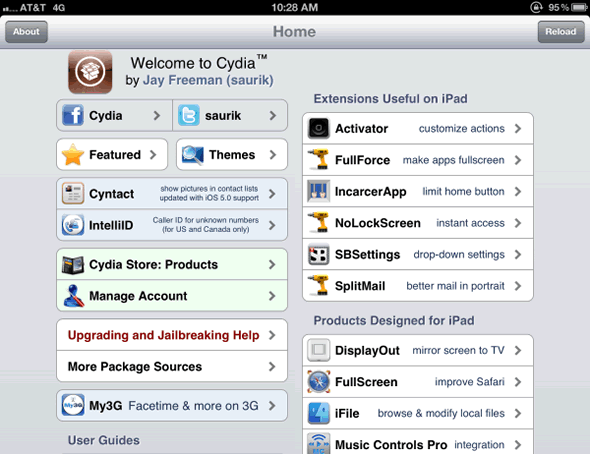Select the My3G Facetime on 3G row
This screenshot has height=454, width=590.
[172, 405]
